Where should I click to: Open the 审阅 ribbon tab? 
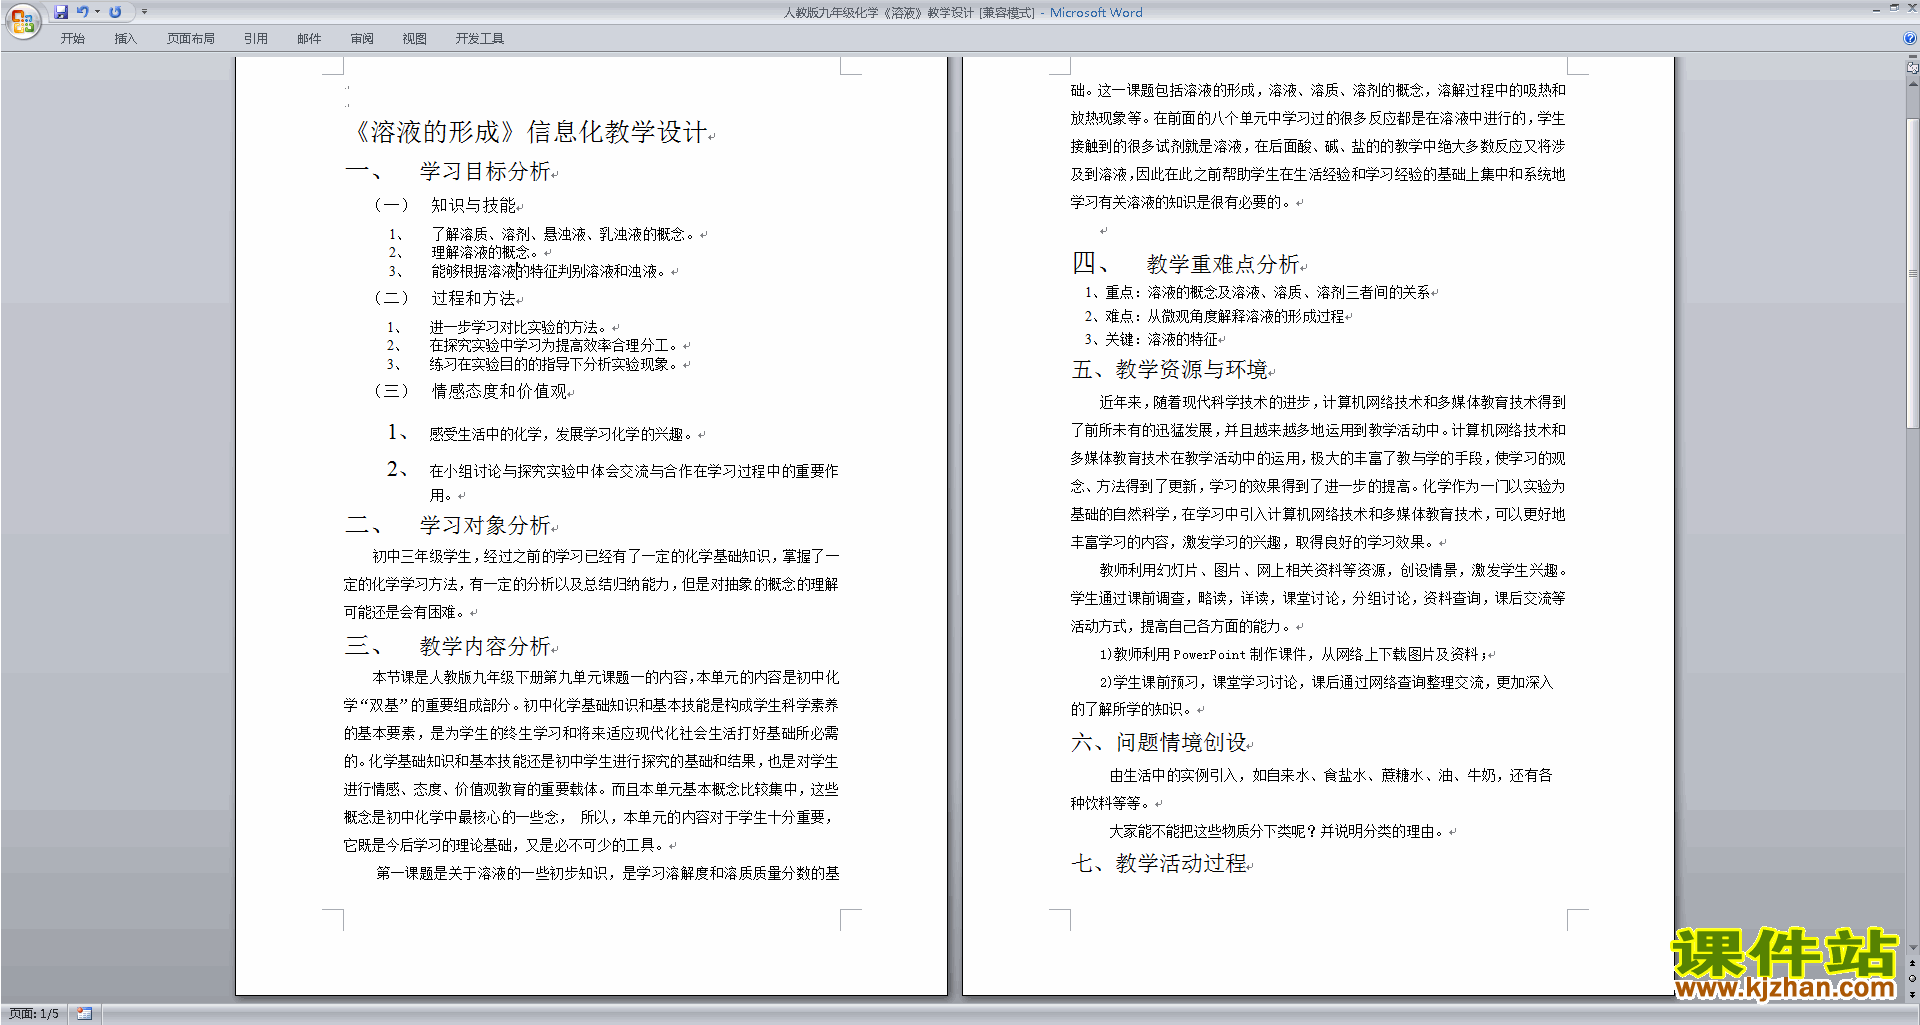(362, 39)
